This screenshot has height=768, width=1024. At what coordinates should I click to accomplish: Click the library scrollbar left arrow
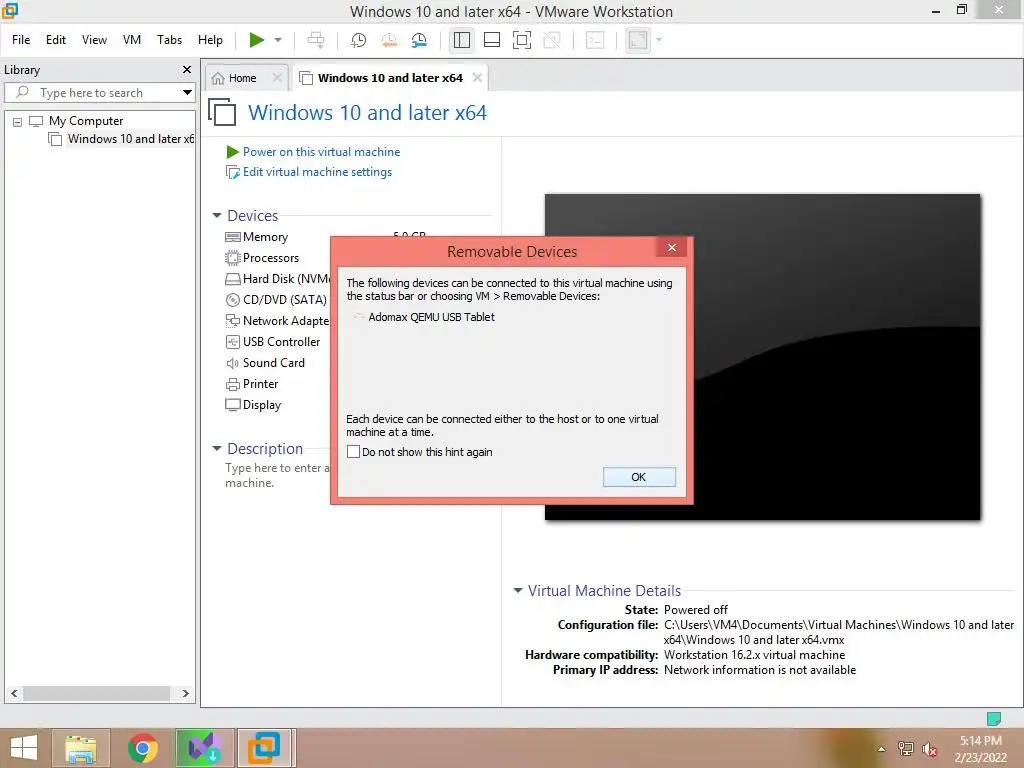coord(14,694)
